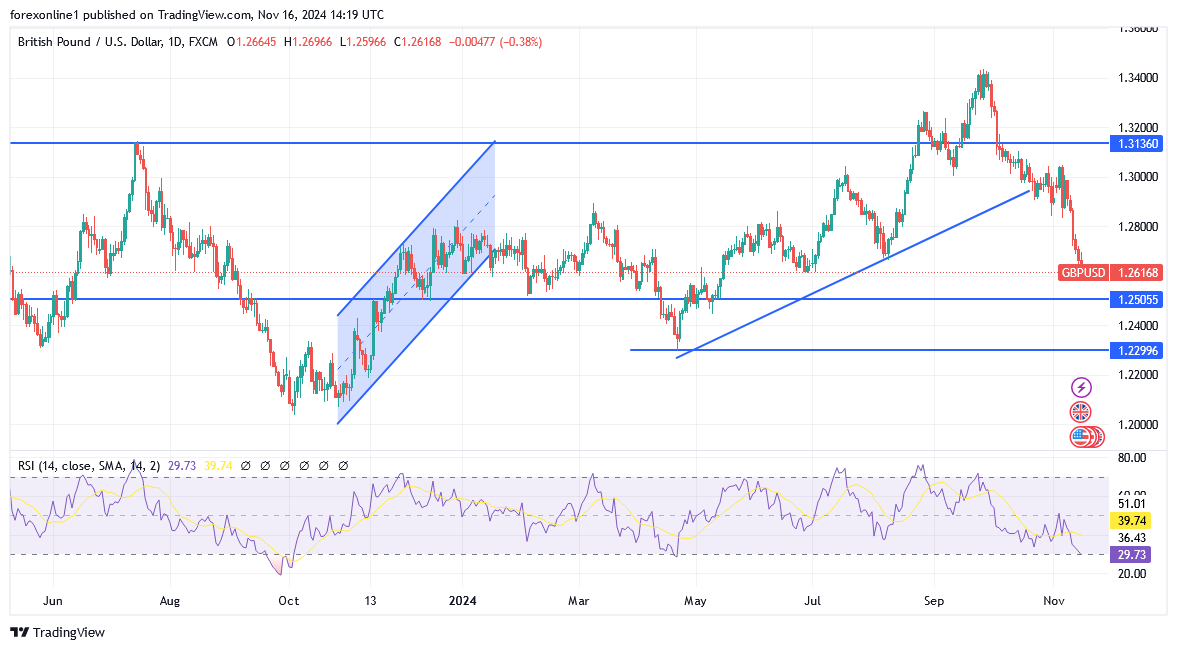This screenshot has width=1177, height=650.
Task: Click the 1.32000 price axis label
Action: pyautogui.click(x=1138, y=128)
